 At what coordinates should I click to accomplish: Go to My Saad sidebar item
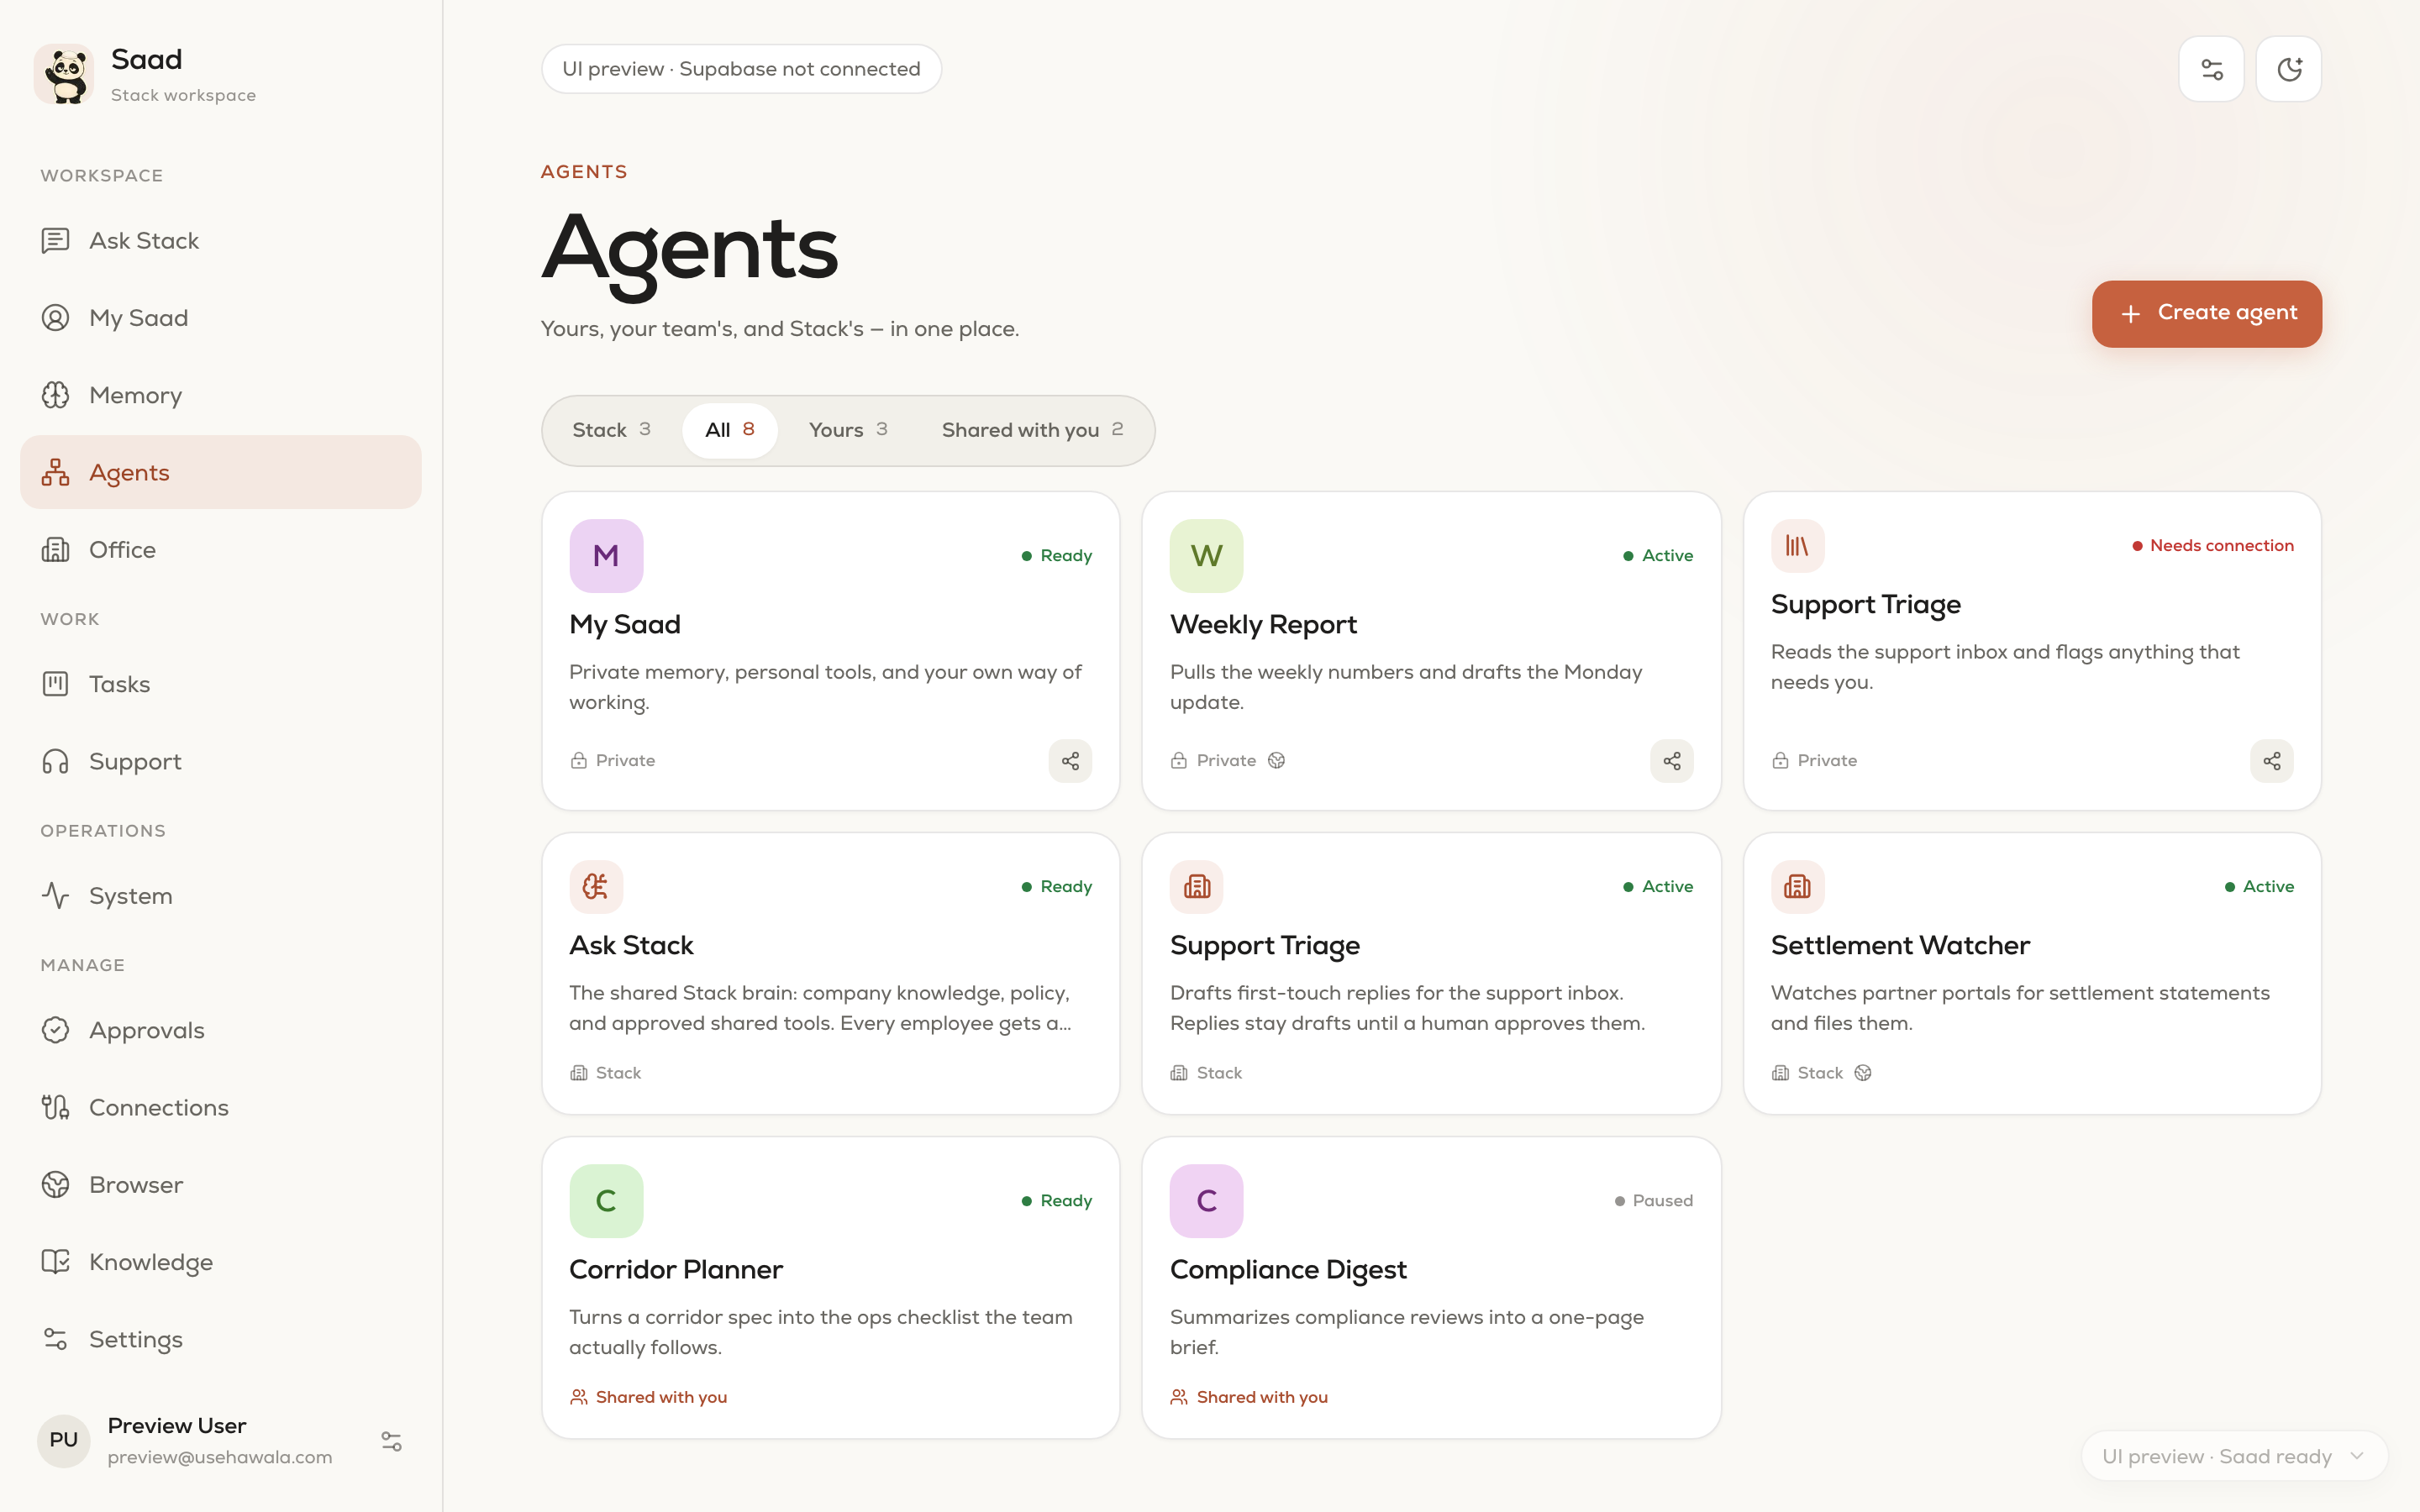(x=220, y=318)
